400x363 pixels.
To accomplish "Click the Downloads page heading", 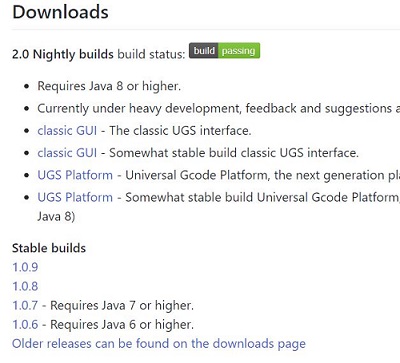I will click(60, 12).
